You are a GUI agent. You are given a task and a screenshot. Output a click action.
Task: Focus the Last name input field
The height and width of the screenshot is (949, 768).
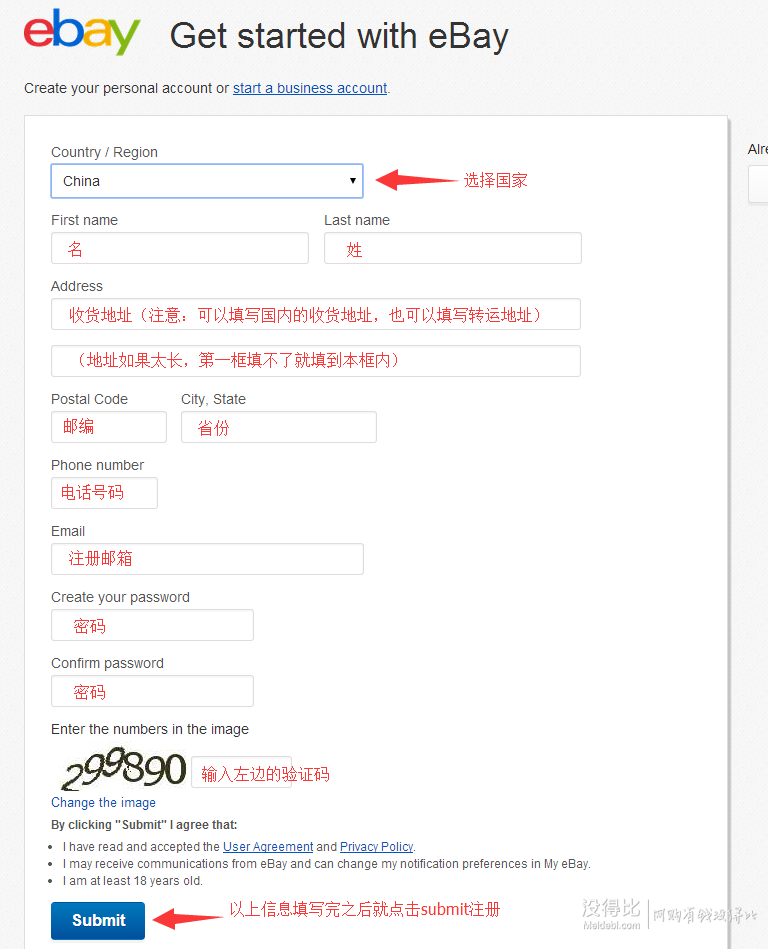coord(453,248)
